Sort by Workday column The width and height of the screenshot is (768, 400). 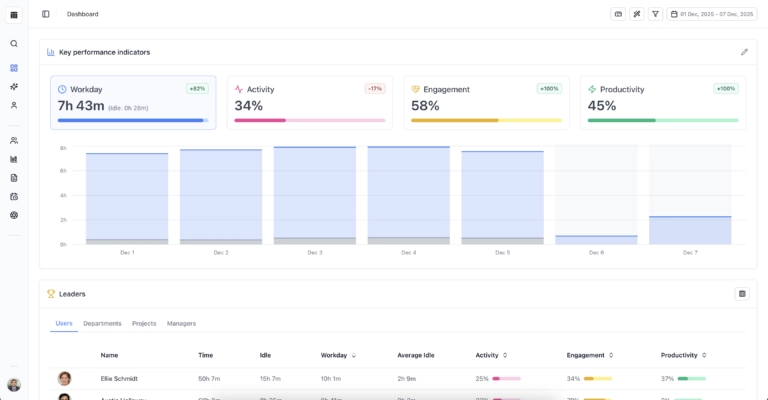click(x=338, y=355)
